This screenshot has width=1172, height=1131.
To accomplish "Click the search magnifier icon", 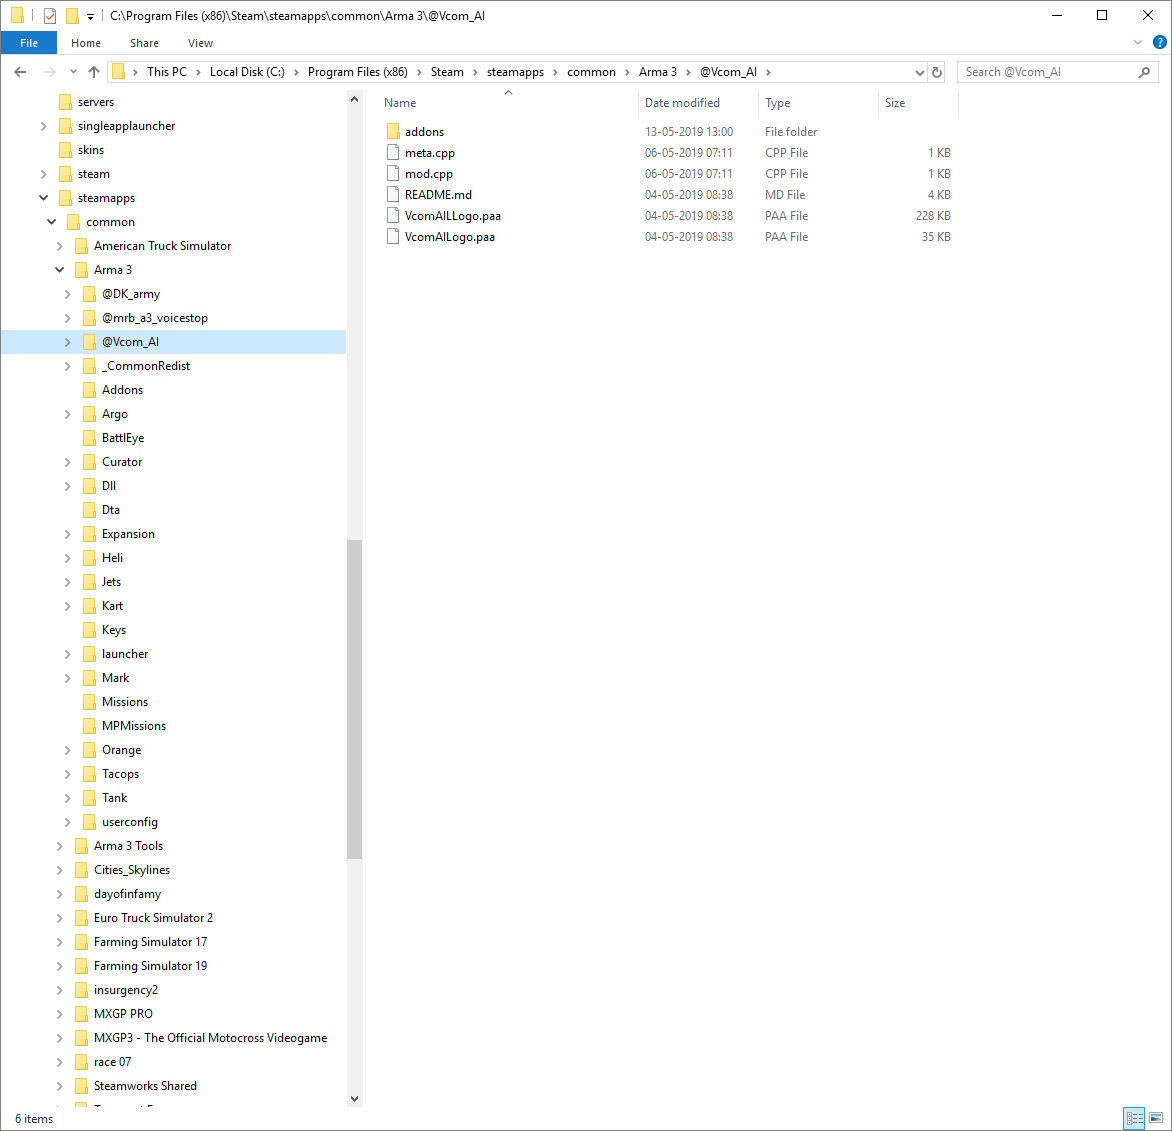I will [1144, 72].
